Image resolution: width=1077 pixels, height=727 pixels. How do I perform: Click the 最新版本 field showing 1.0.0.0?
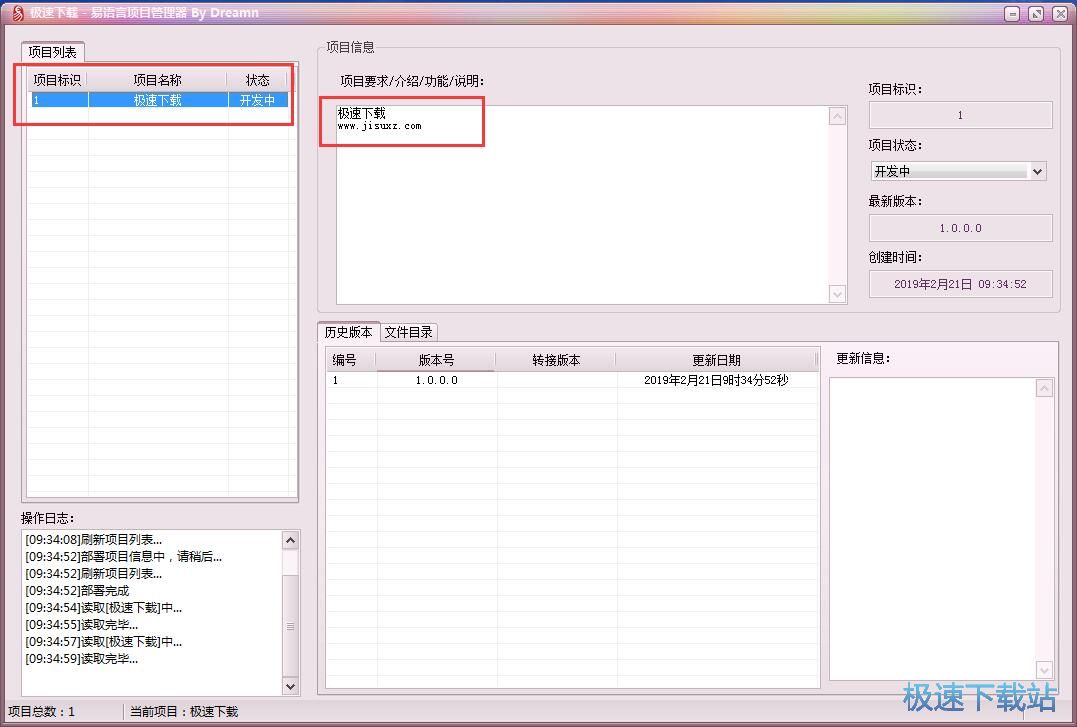(x=960, y=228)
